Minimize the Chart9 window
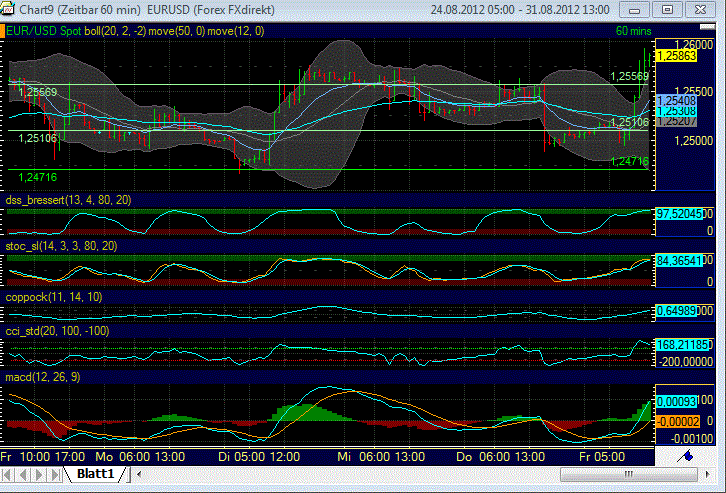The image size is (726, 493). click(634, 10)
